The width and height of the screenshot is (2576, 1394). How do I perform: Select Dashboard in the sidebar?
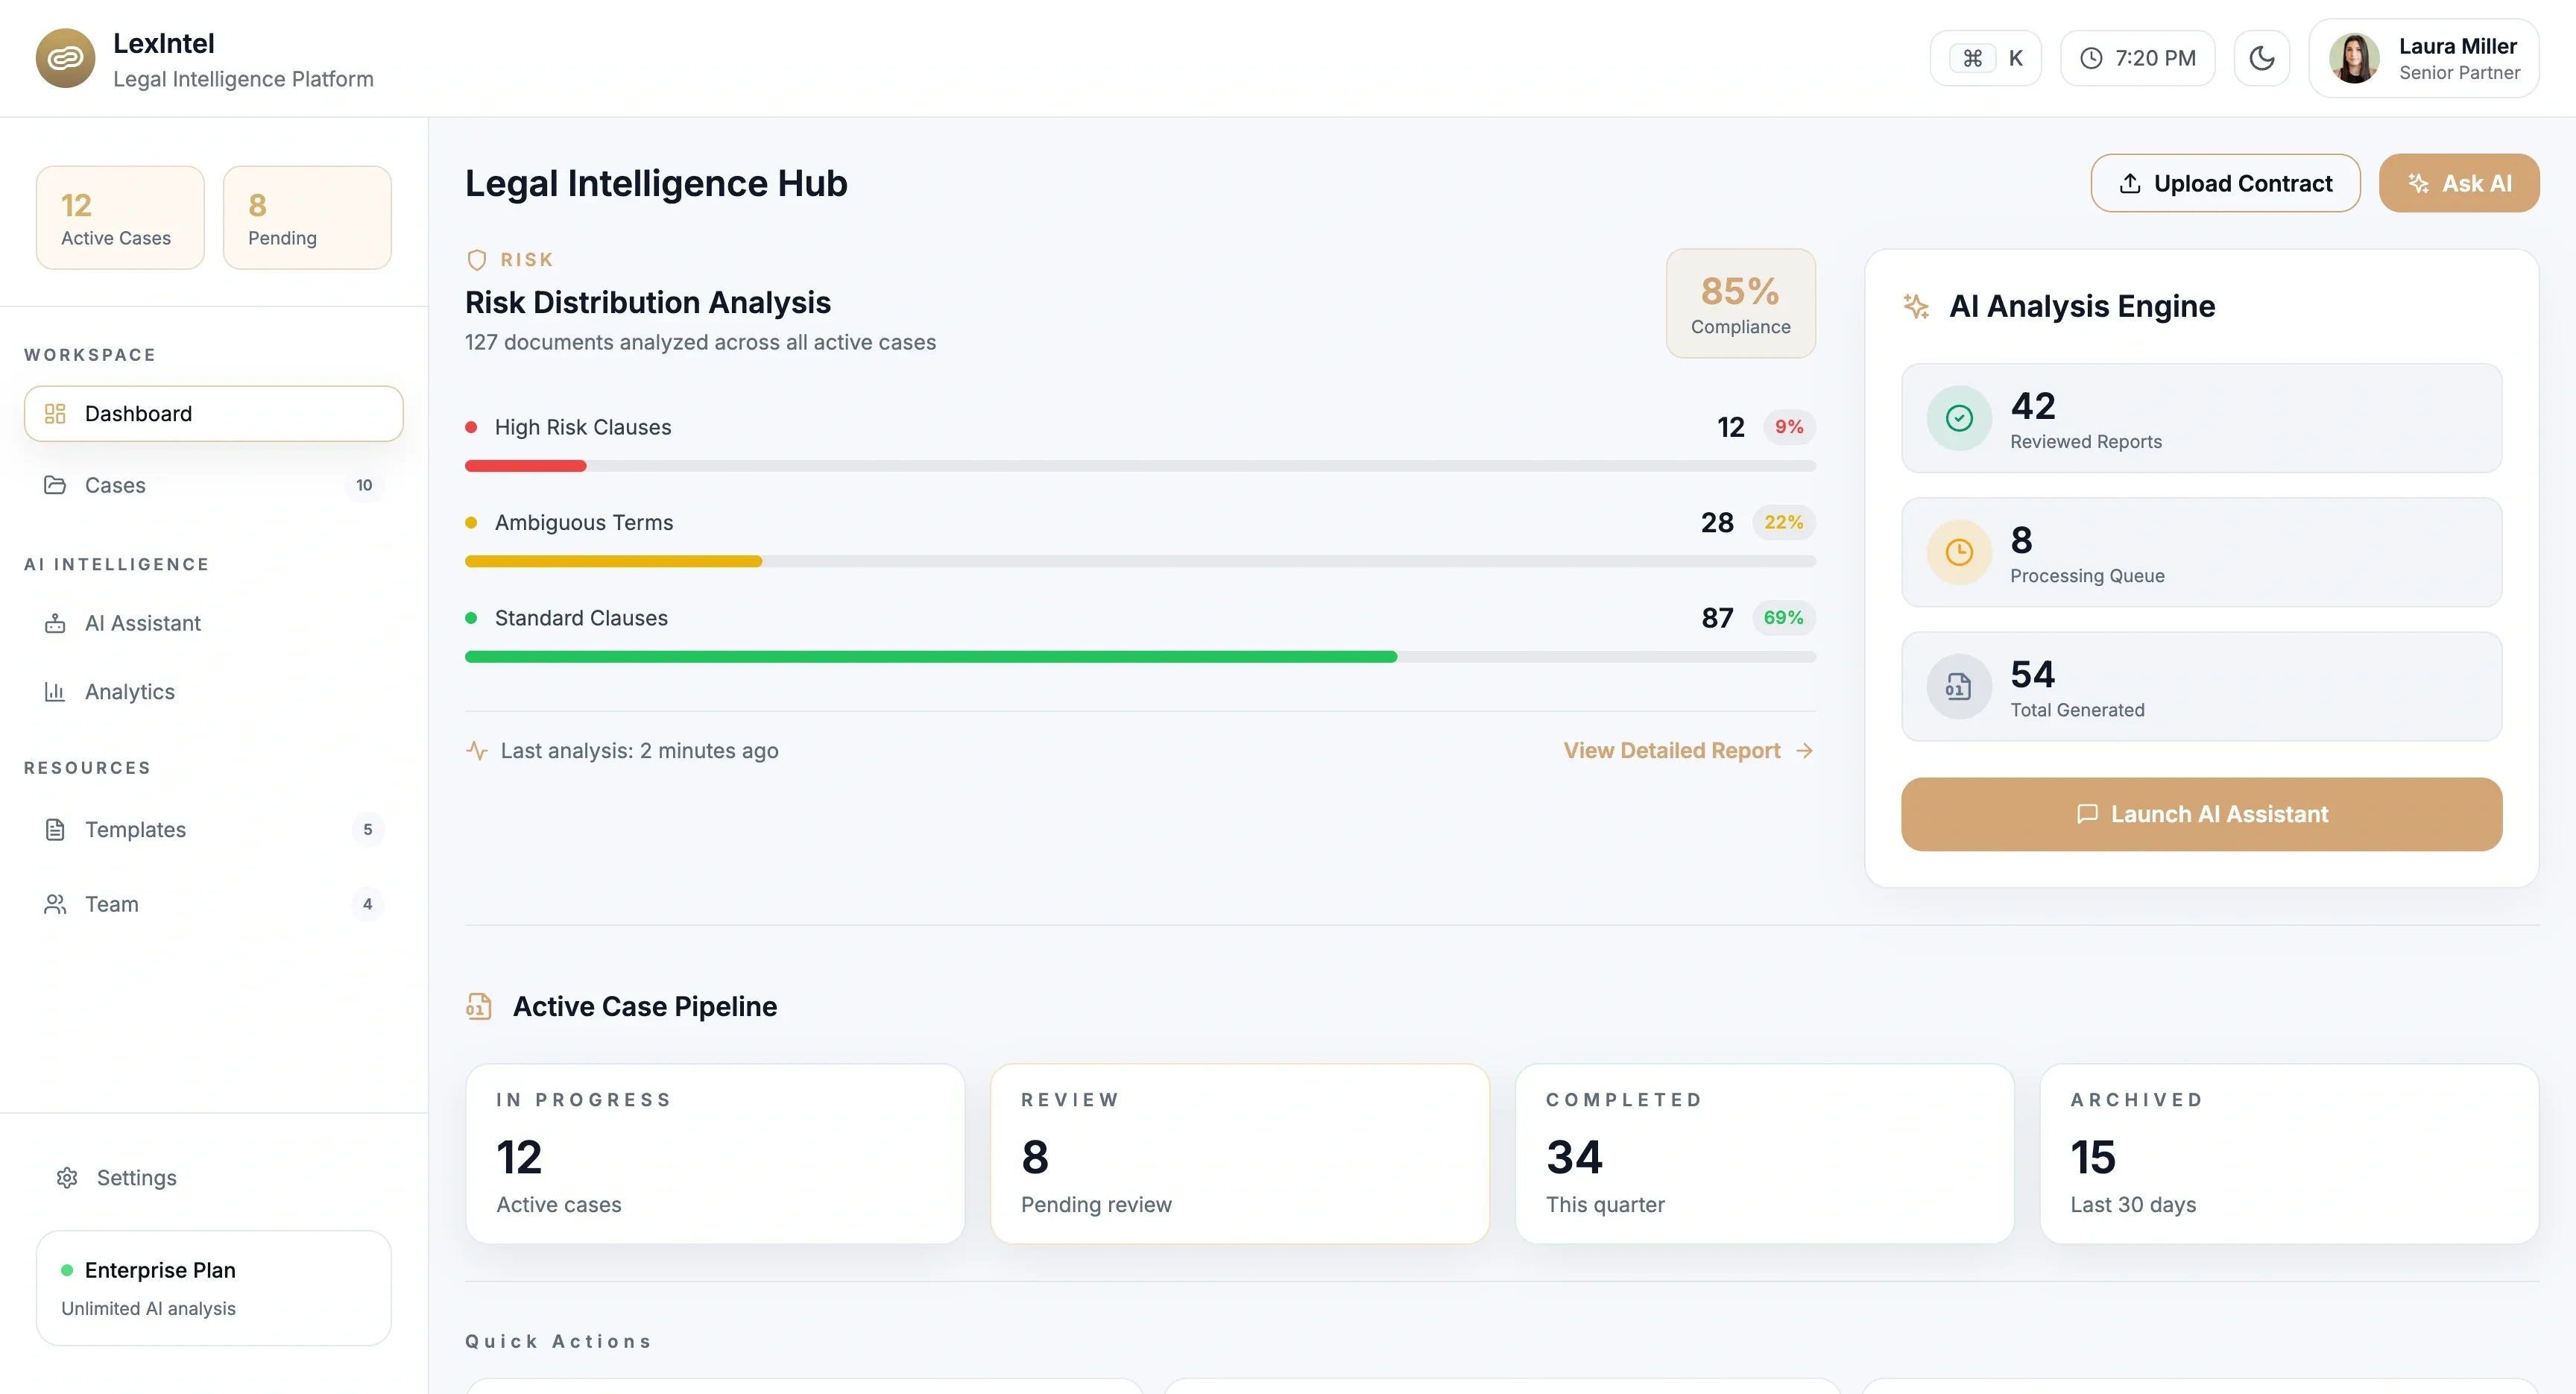coord(213,413)
